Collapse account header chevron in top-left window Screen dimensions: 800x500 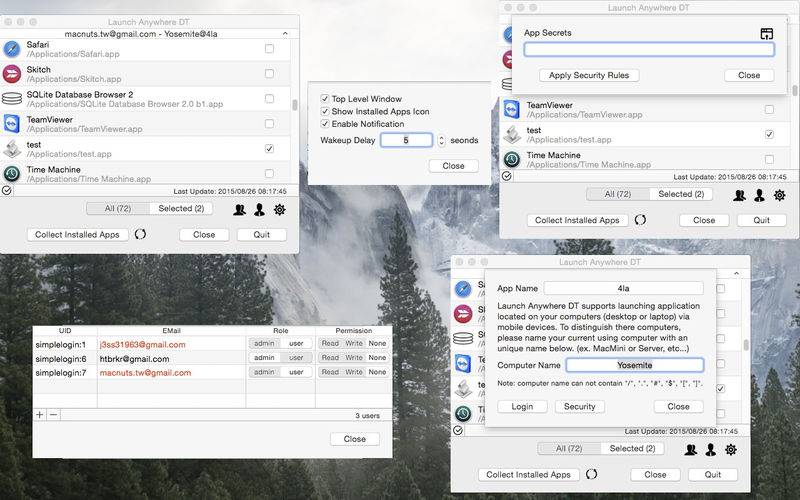coord(285,34)
